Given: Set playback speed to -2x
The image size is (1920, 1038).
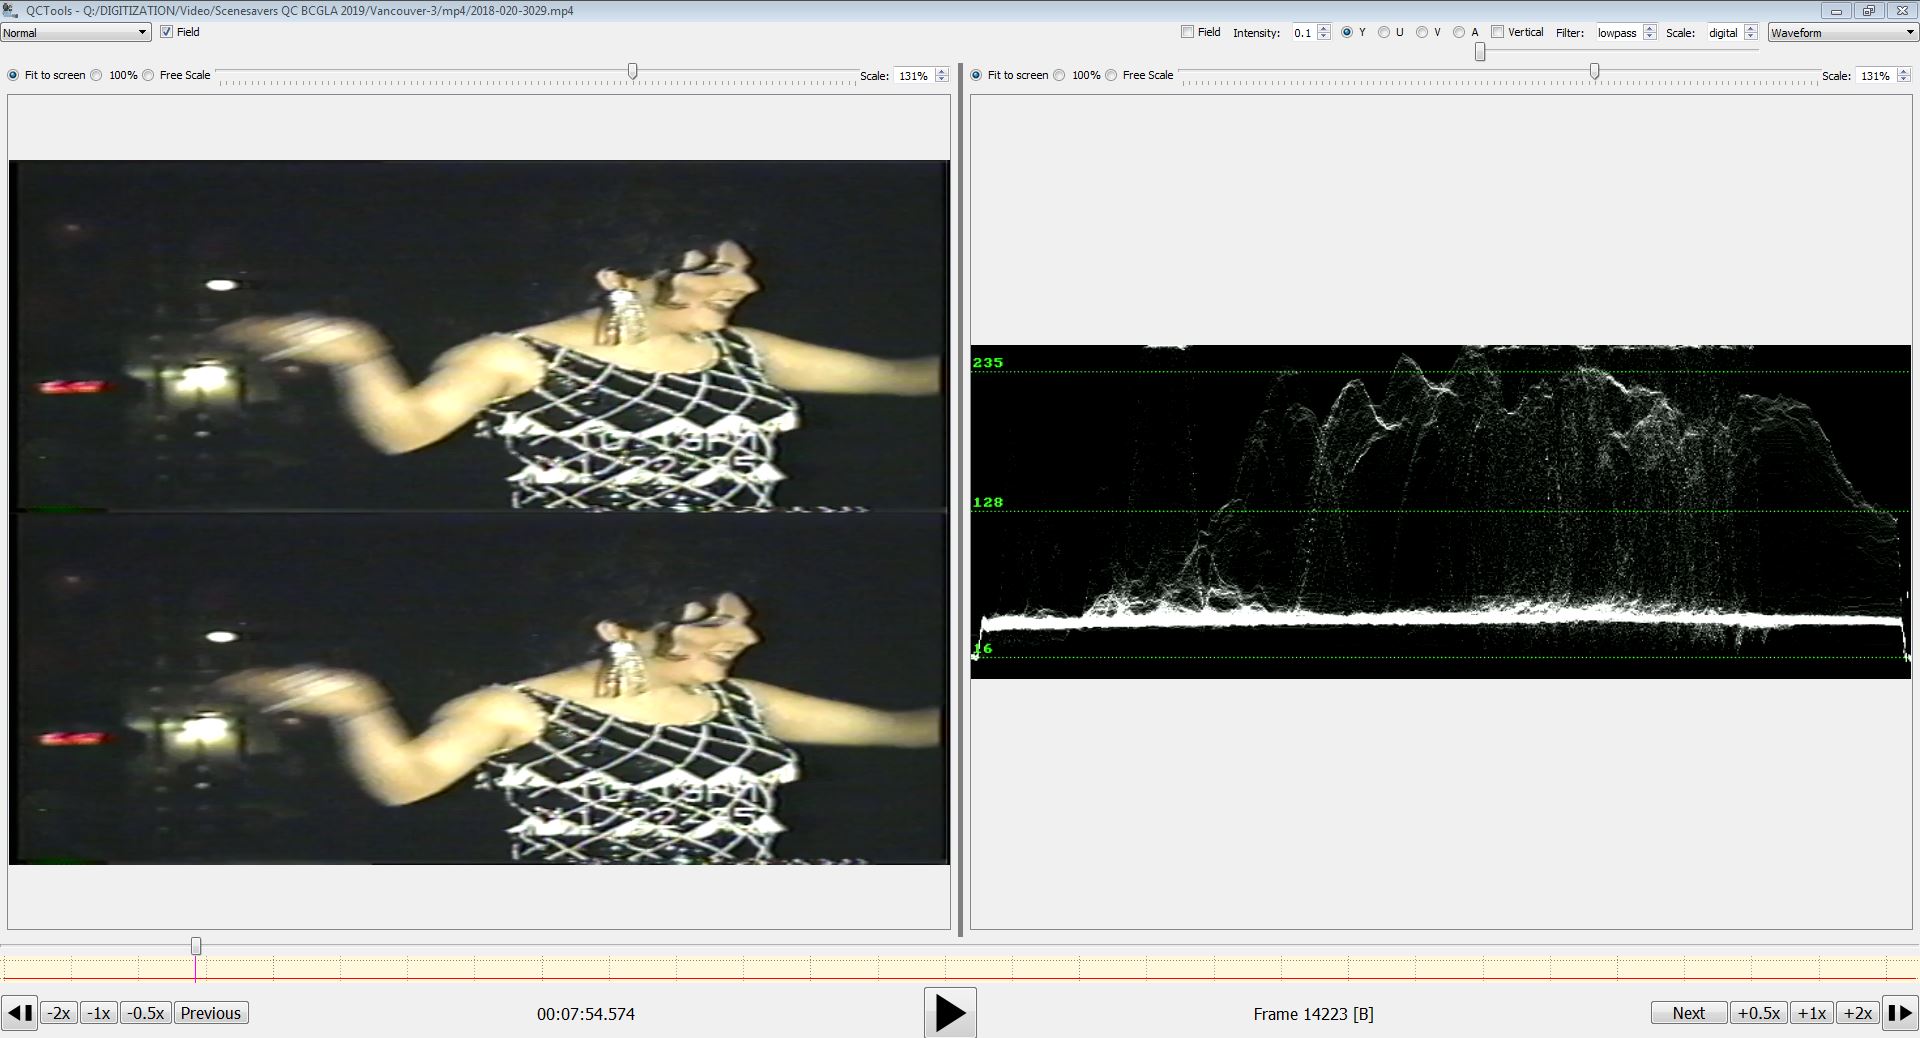Looking at the screenshot, I should pos(58,1012).
